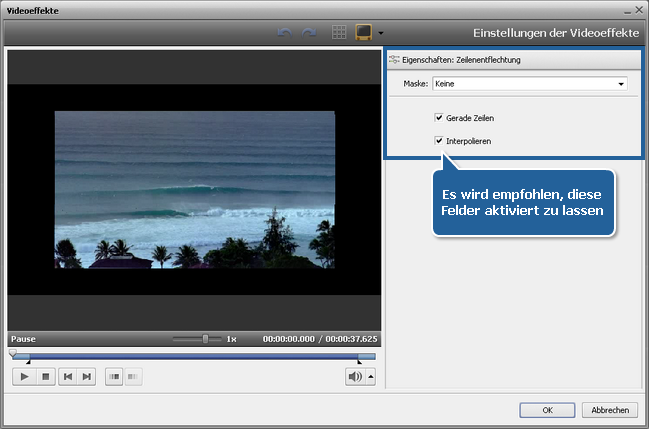Image resolution: width=649 pixels, height=429 pixels.
Task: Uncheck the Interpolieren checkbox
Action: (439, 141)
